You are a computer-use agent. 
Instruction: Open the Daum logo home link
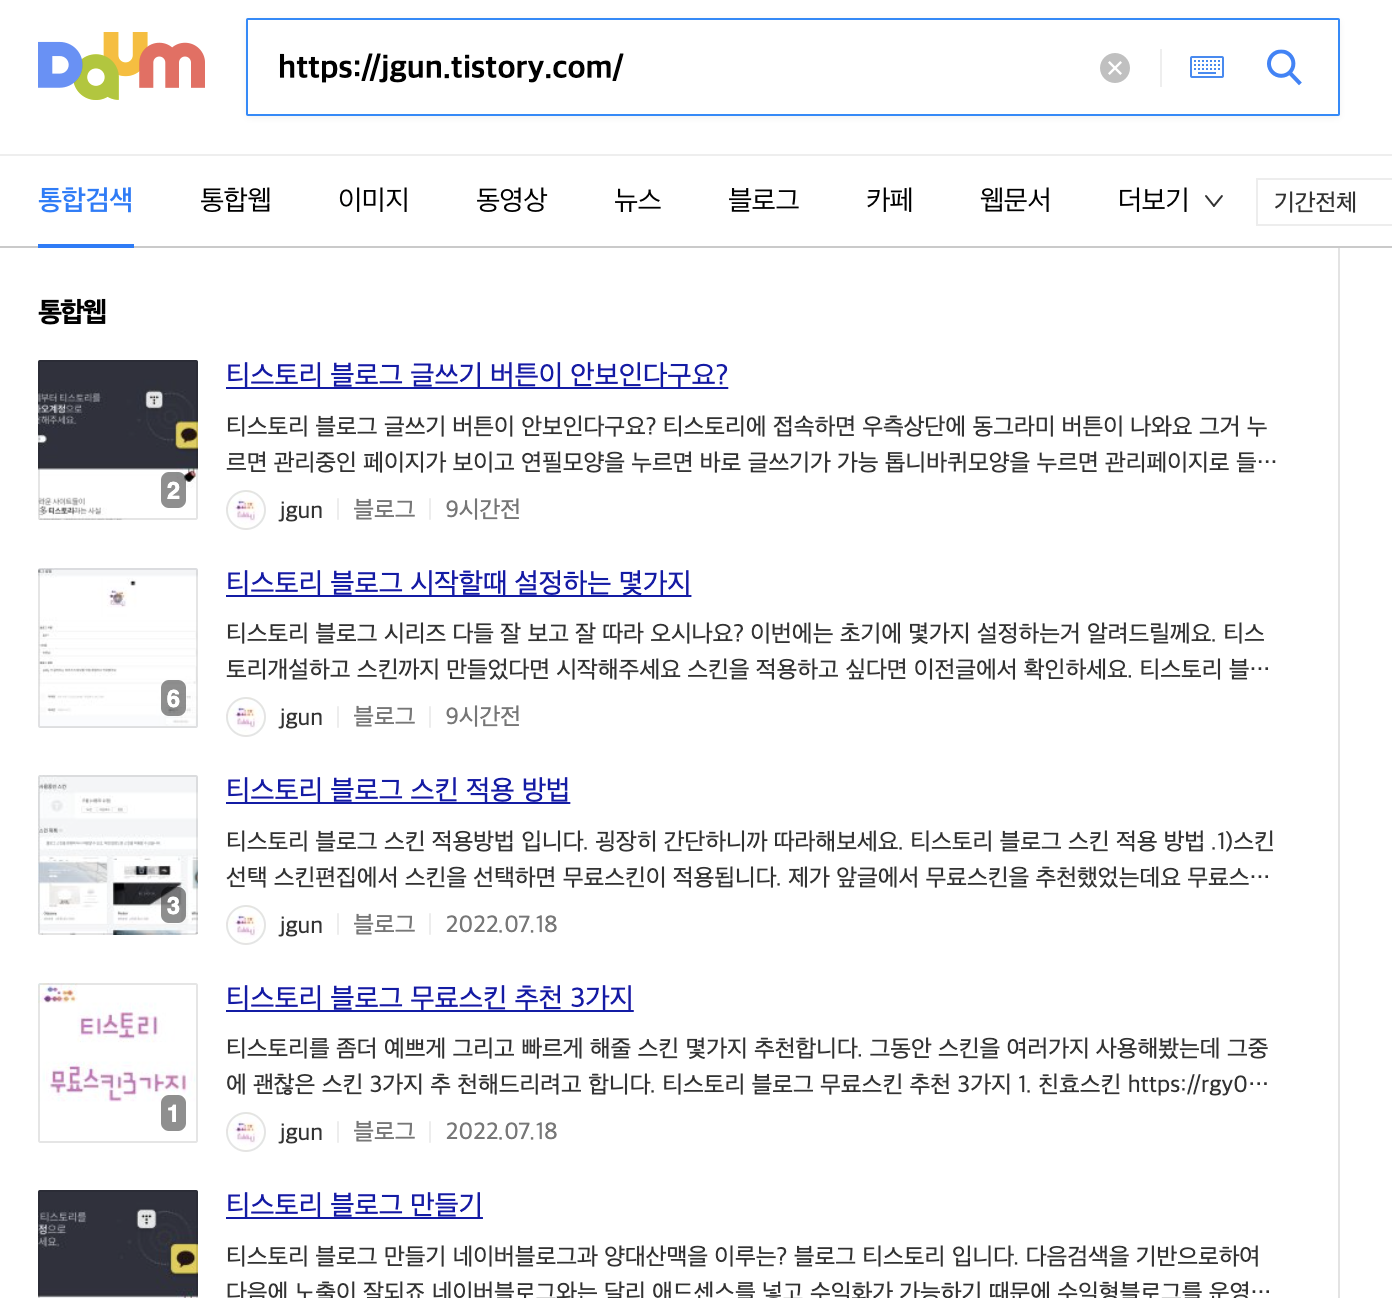point(121,66)
